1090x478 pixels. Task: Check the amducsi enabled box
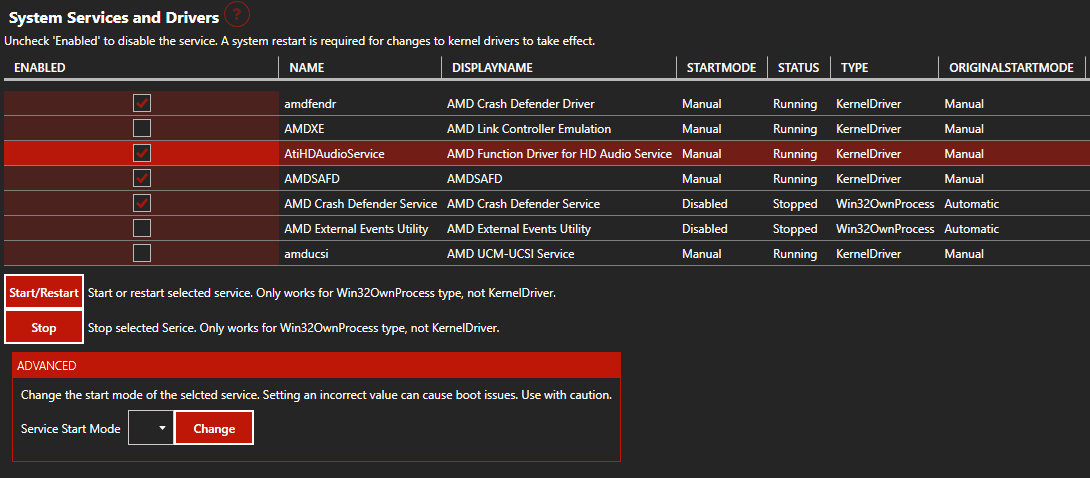pos(142,253)
